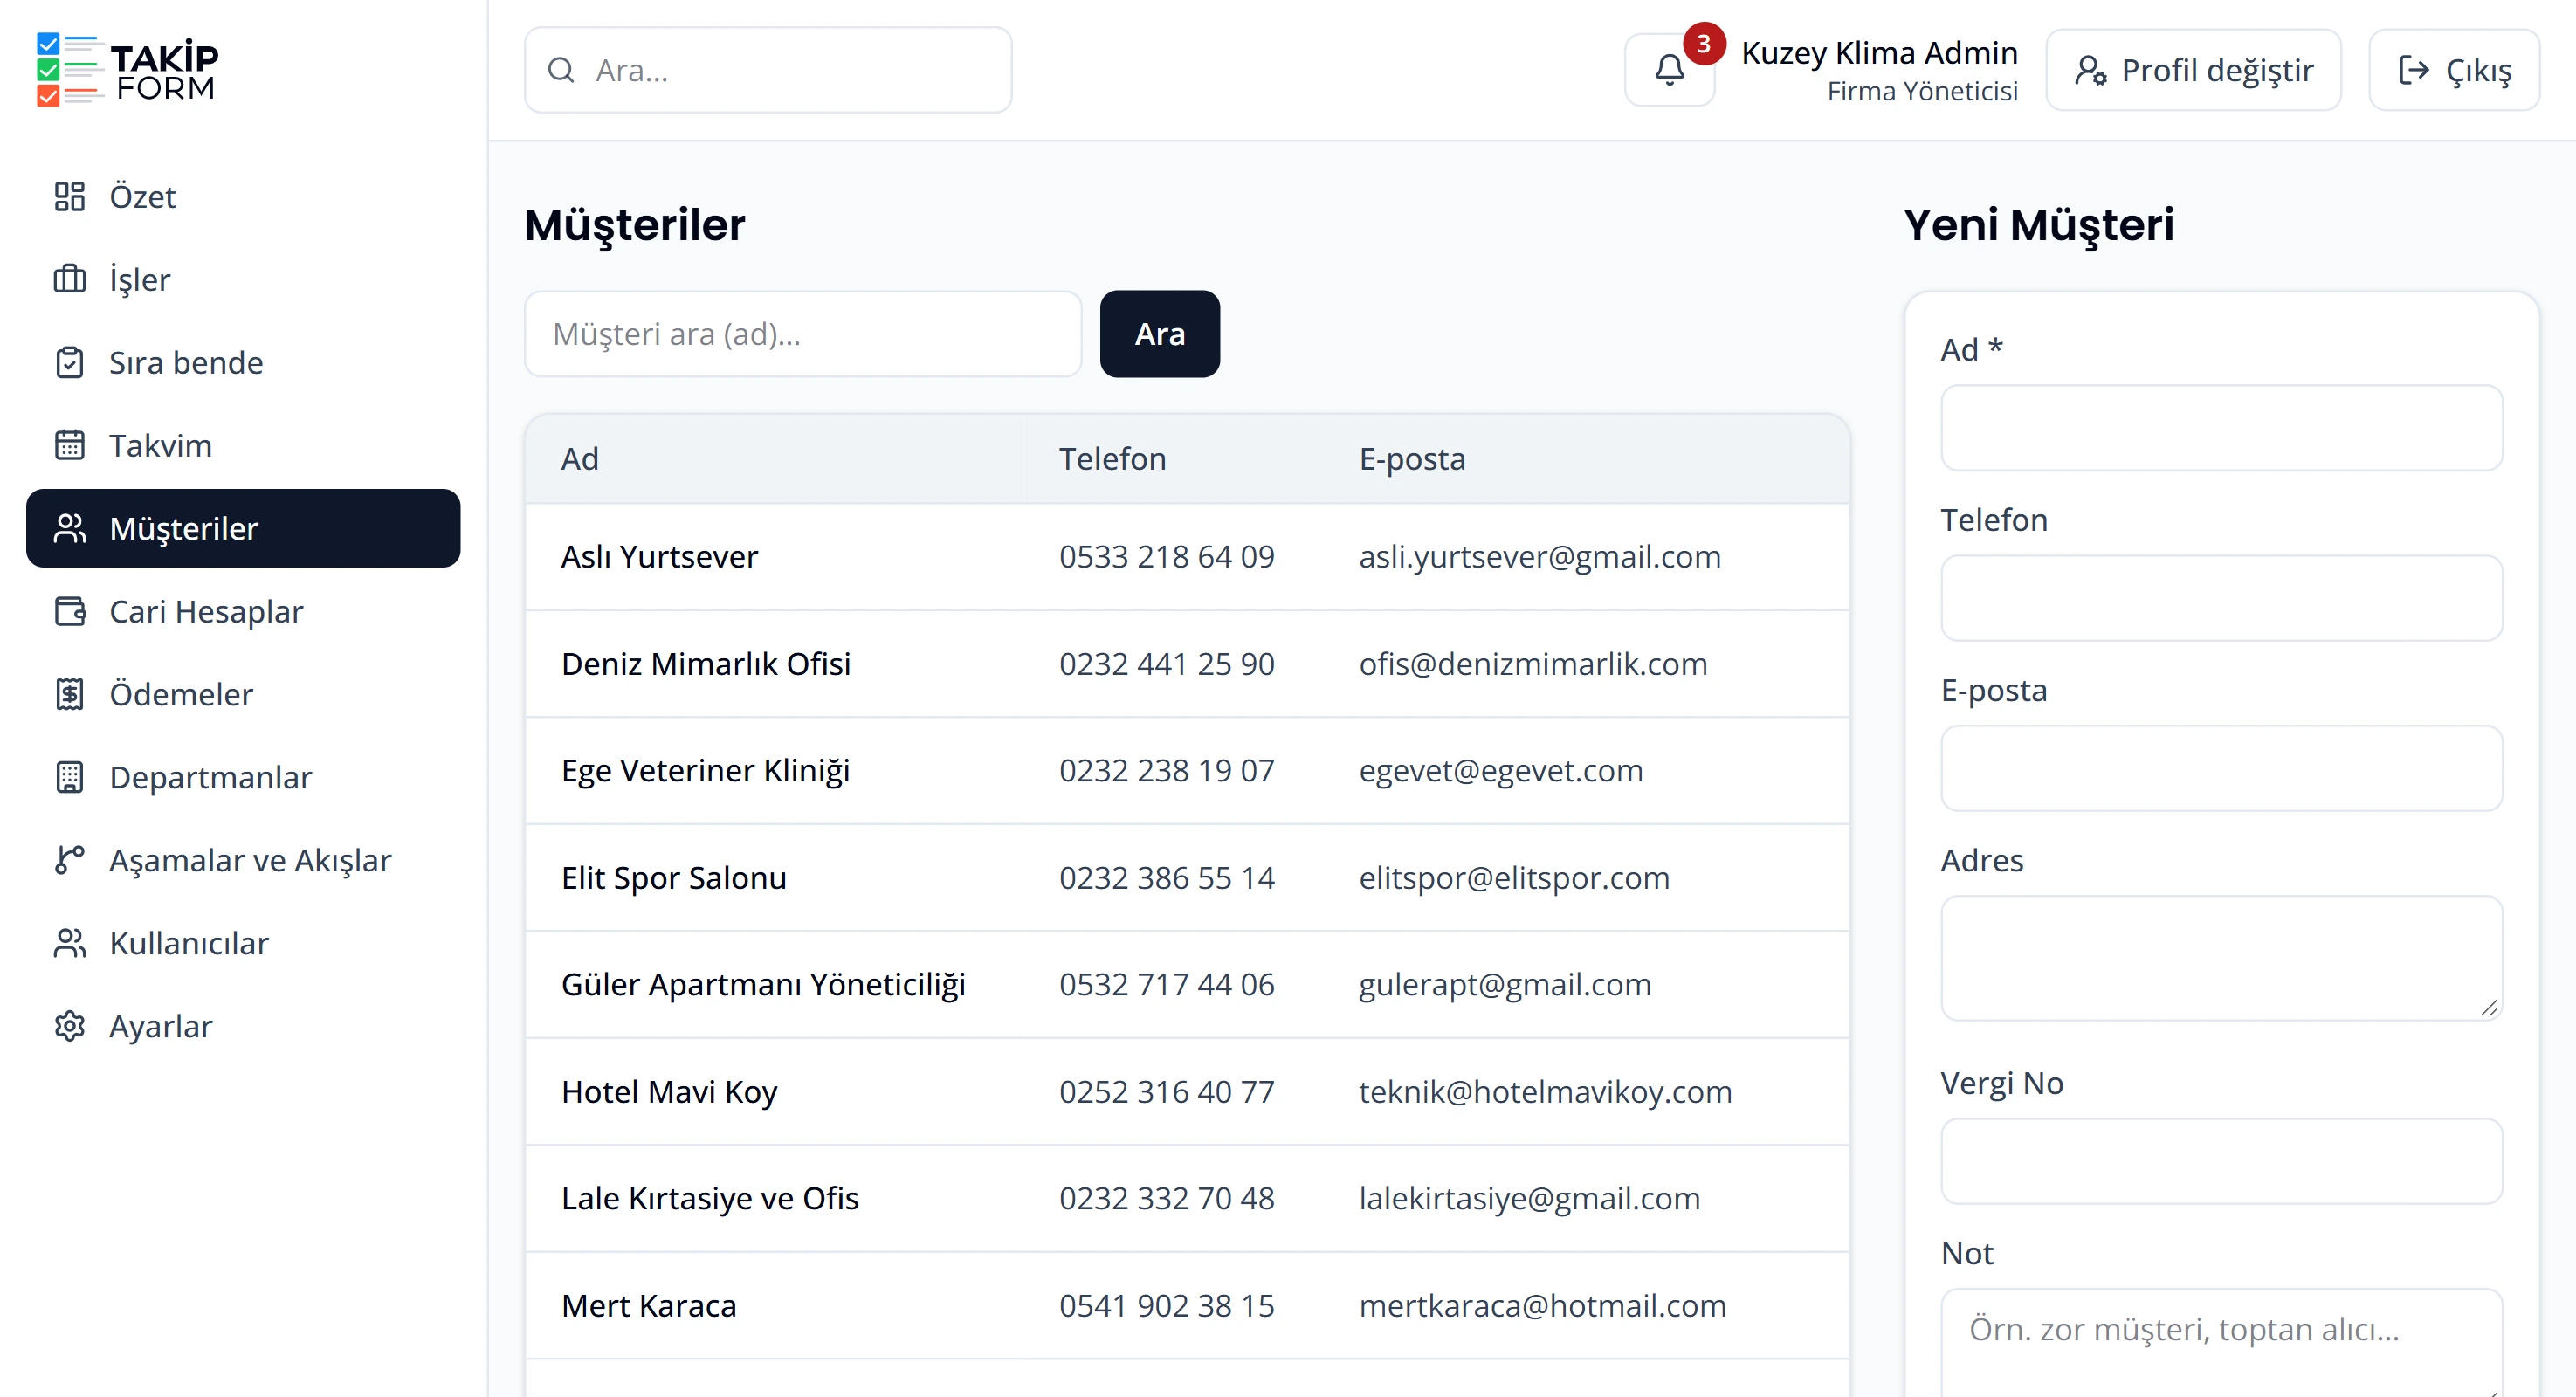2576x1397 pixels.
Task: Log out with the Çıkış button
Action: click(x=2453, y=70)
